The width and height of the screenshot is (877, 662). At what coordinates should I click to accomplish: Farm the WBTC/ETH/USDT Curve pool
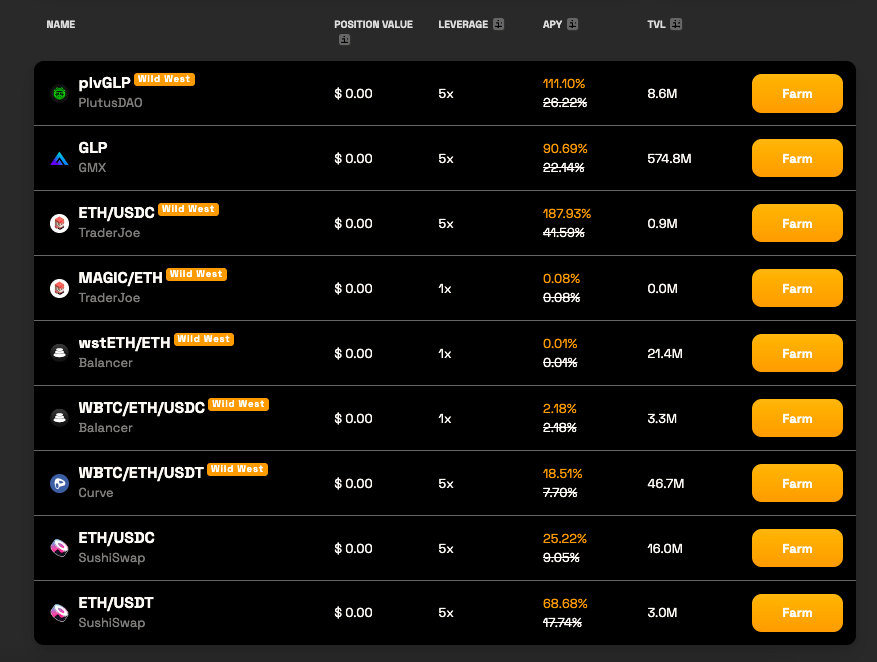(x=797, y=483)
